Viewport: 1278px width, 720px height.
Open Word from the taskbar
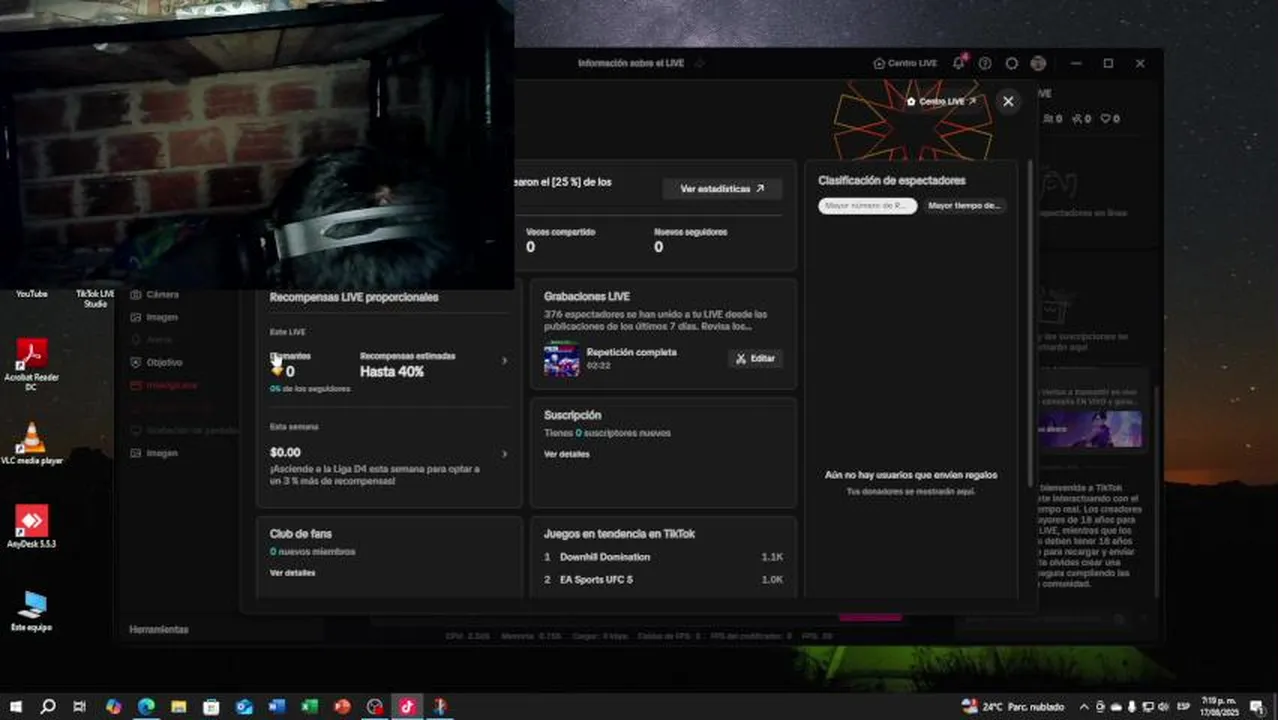[277, 706]
